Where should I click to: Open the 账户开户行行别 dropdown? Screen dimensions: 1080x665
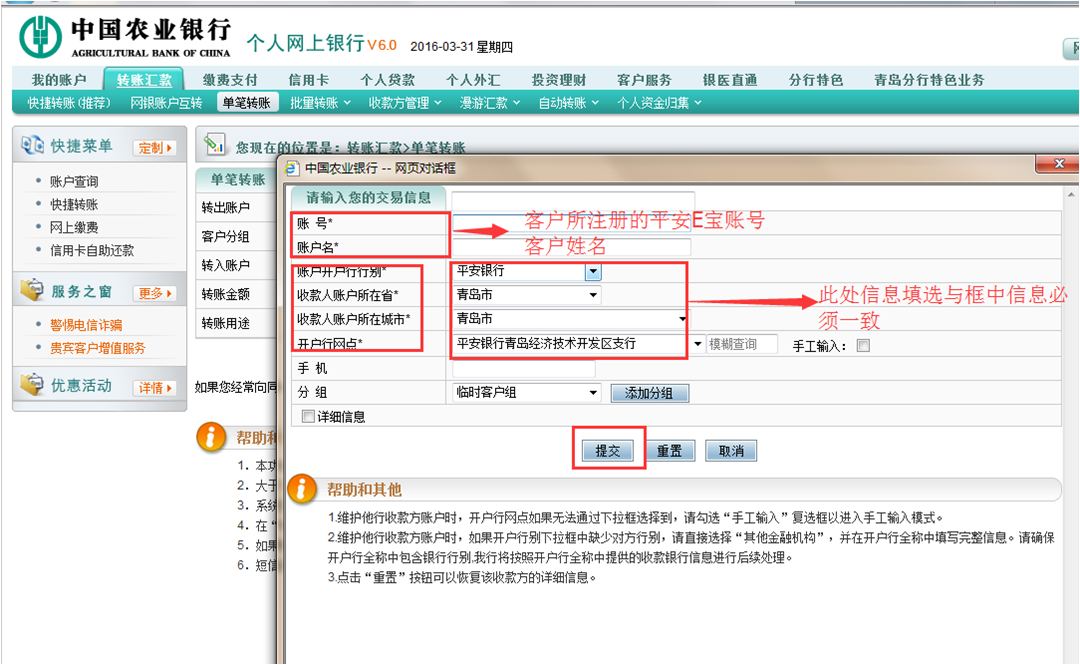[592, 272]
